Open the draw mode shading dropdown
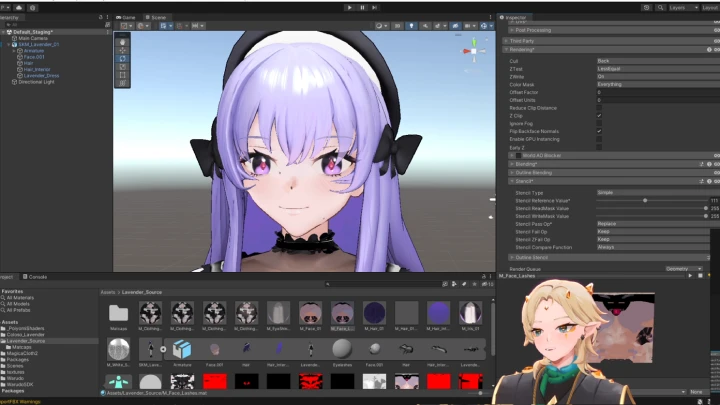This screenshot has height=405, width=720. point(381,26)
